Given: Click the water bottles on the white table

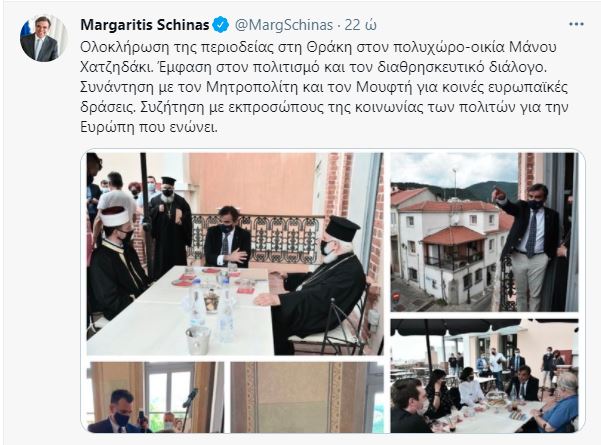Looking at the screenshot, I should click(x=211, y=303).
